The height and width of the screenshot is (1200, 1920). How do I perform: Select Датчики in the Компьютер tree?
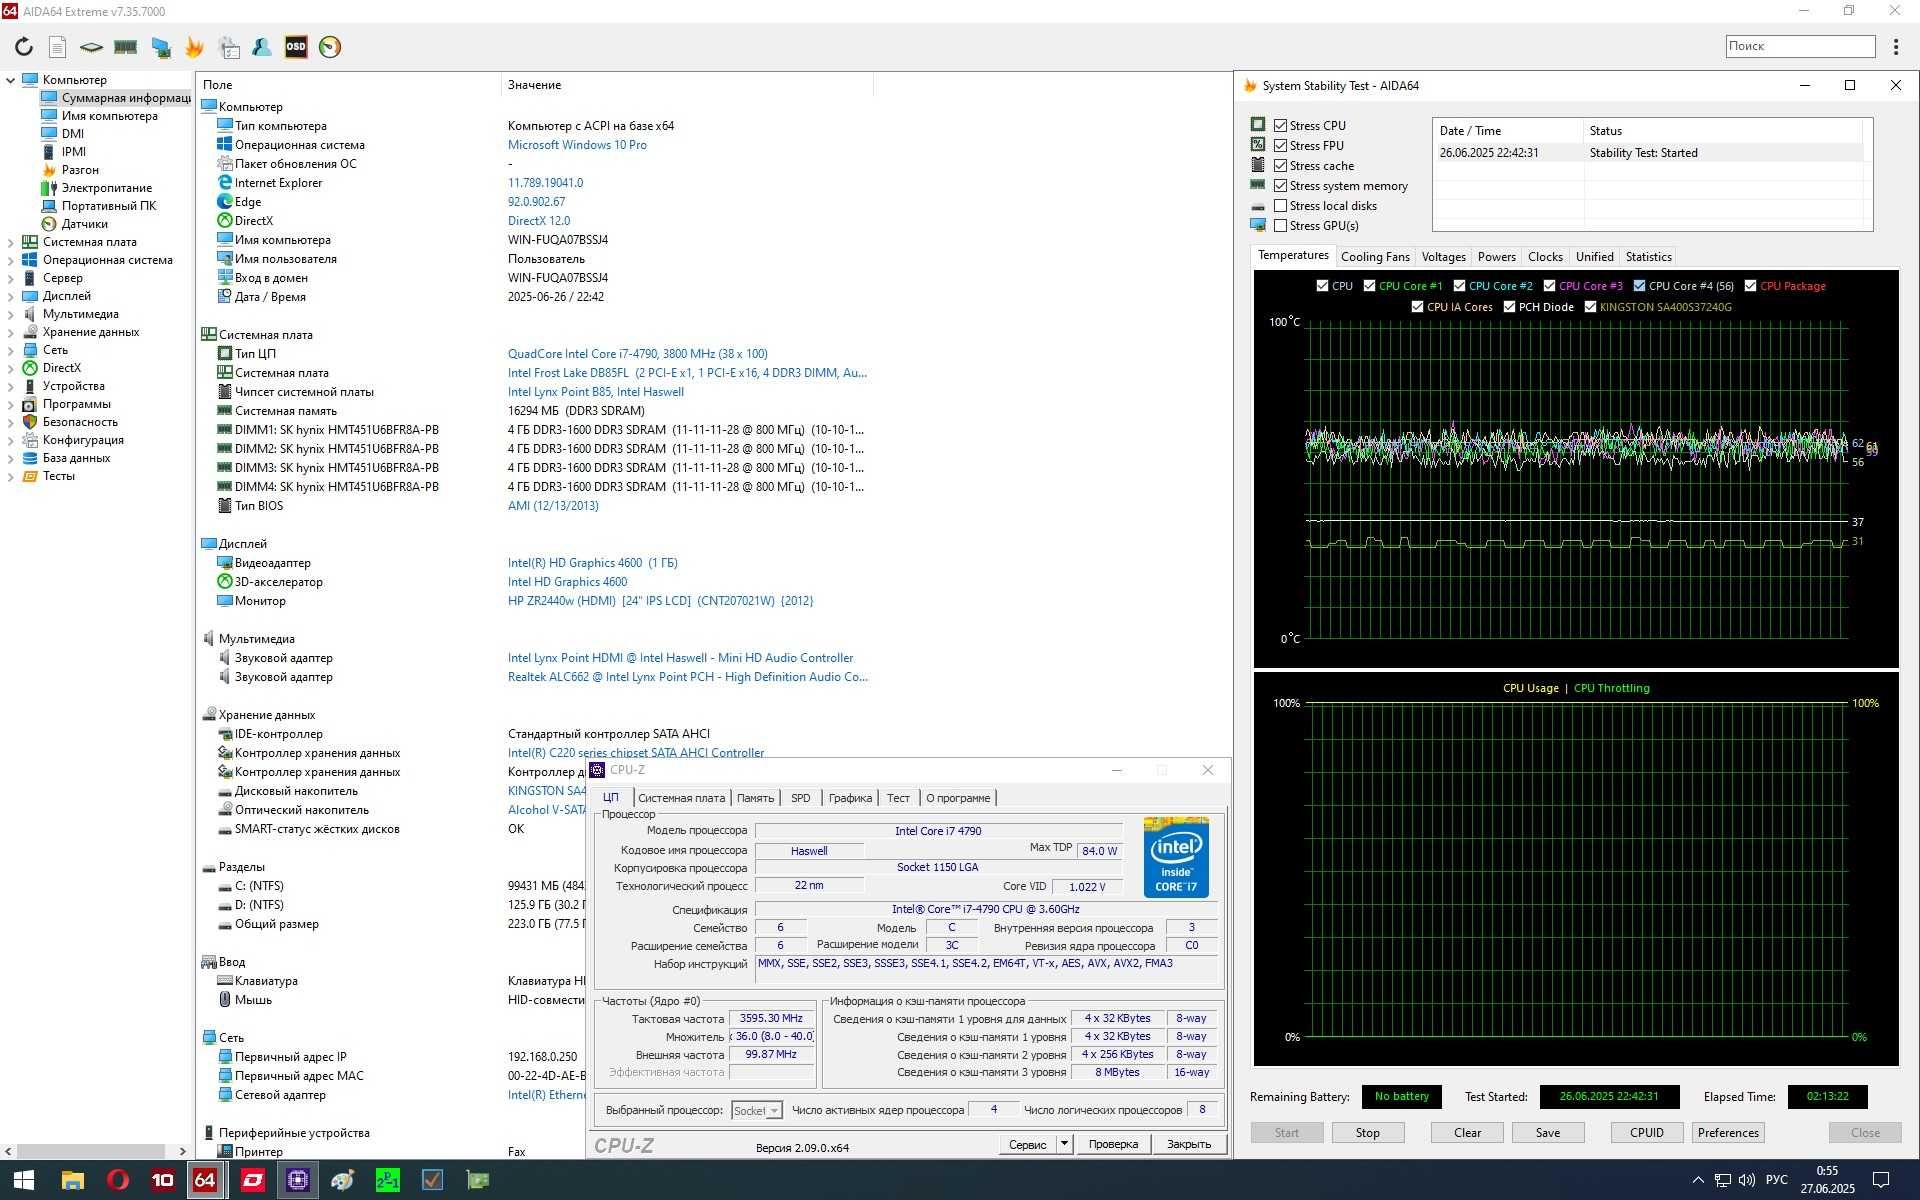point(84,224)
